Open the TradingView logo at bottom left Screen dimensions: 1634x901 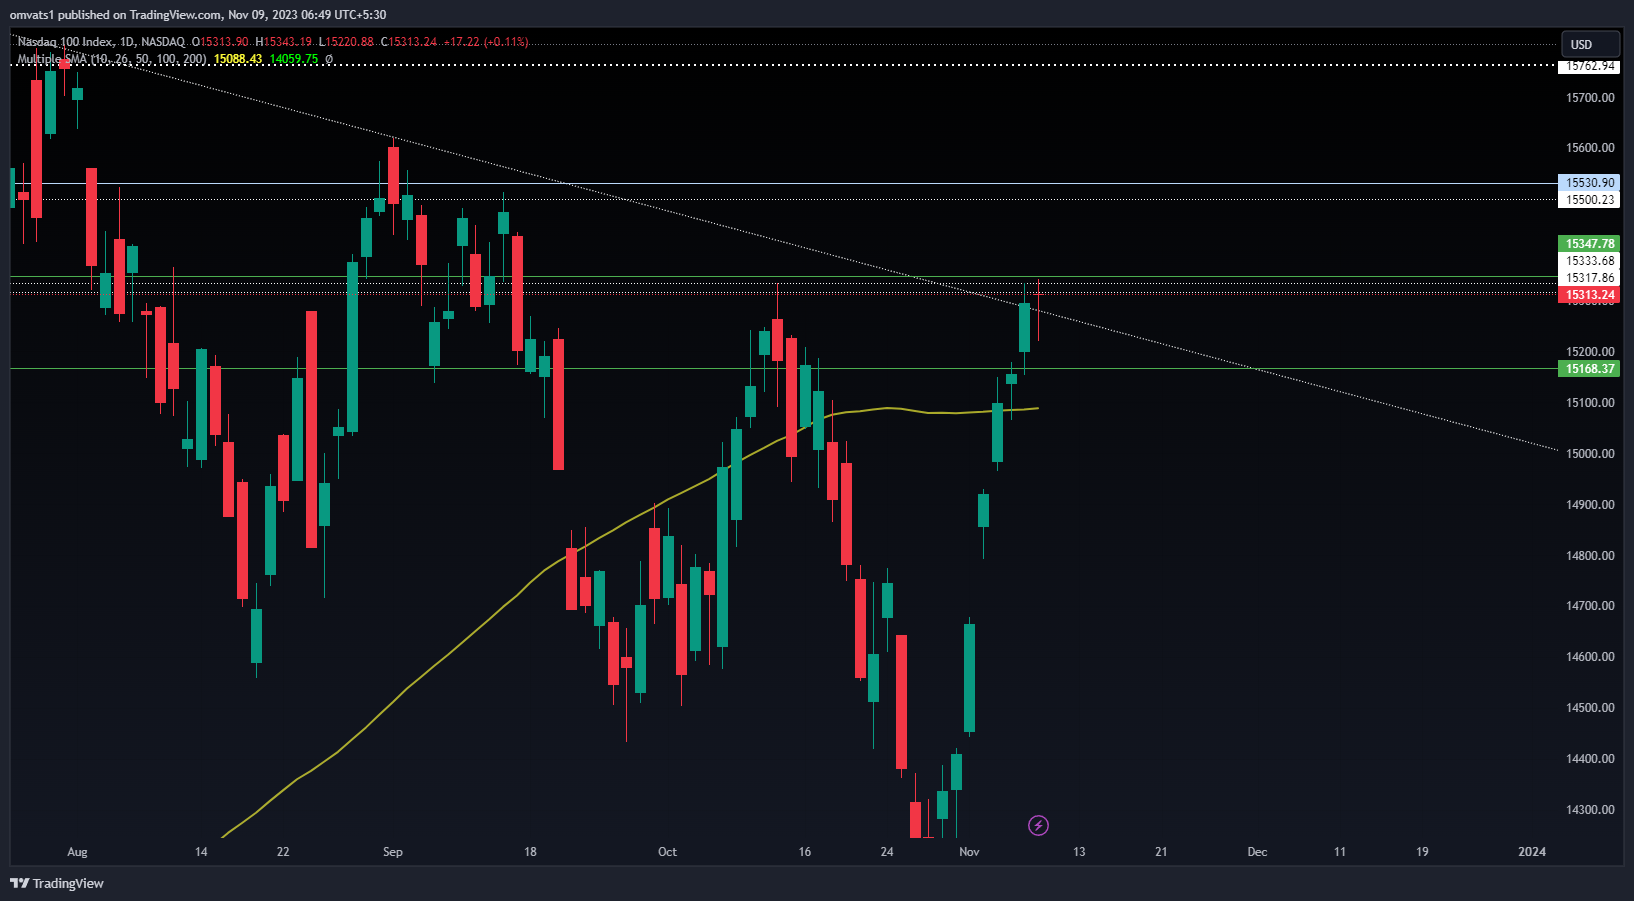tap(57, 883)
